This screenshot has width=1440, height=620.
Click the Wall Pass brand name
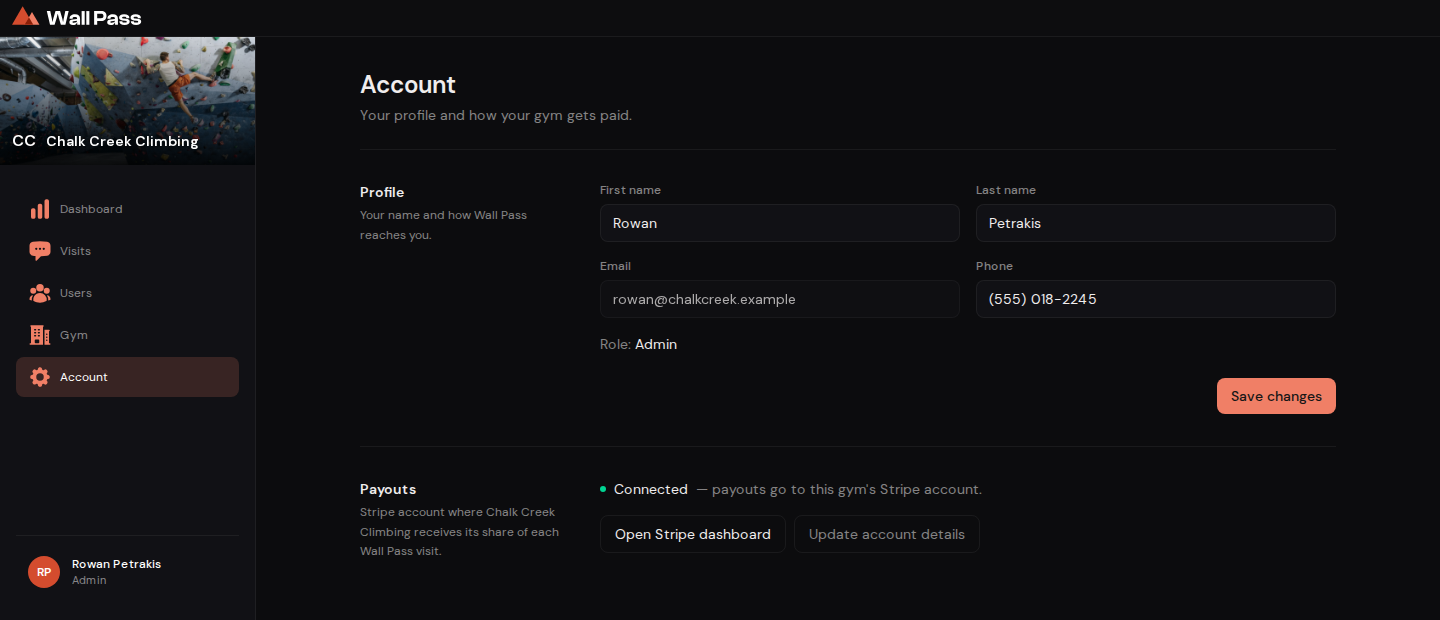pyautogui.click(x=94, y=18)
